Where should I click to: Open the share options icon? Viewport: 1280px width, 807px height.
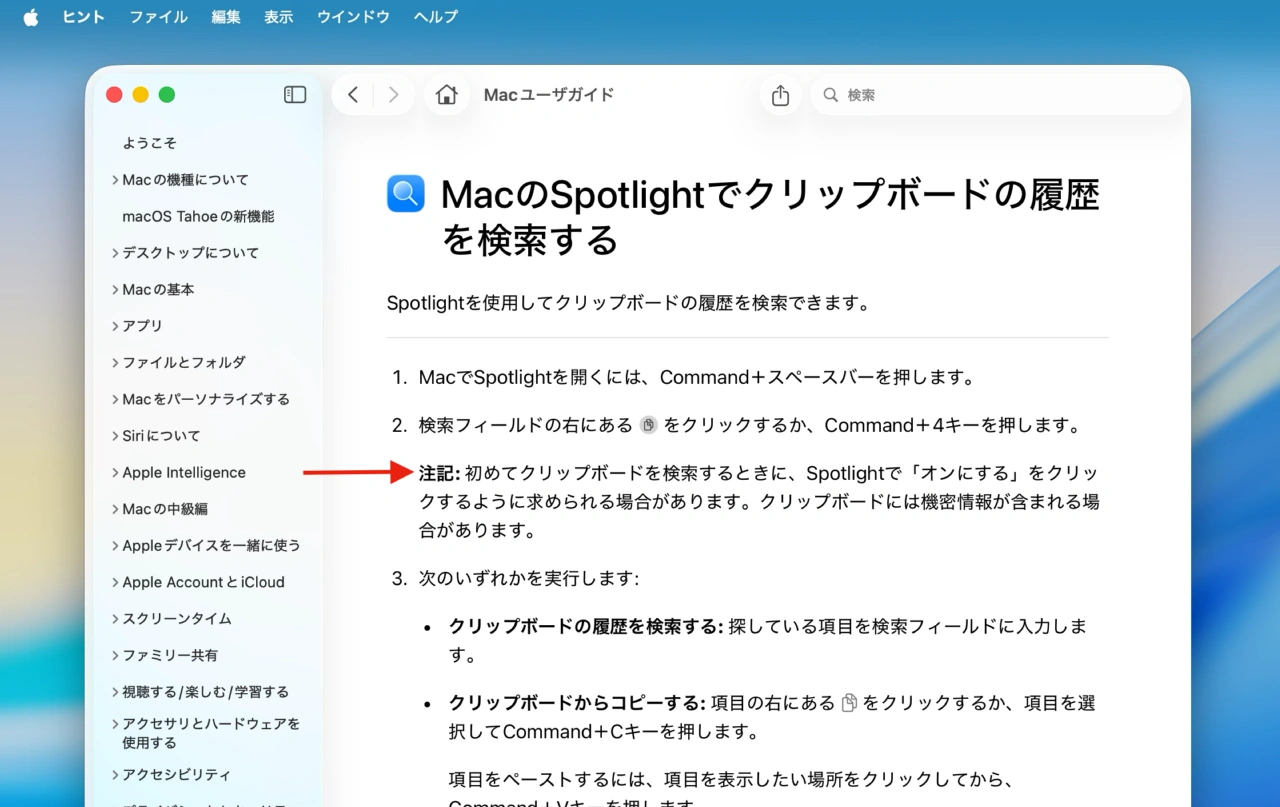pyautogui.click(x=780, y=93)
